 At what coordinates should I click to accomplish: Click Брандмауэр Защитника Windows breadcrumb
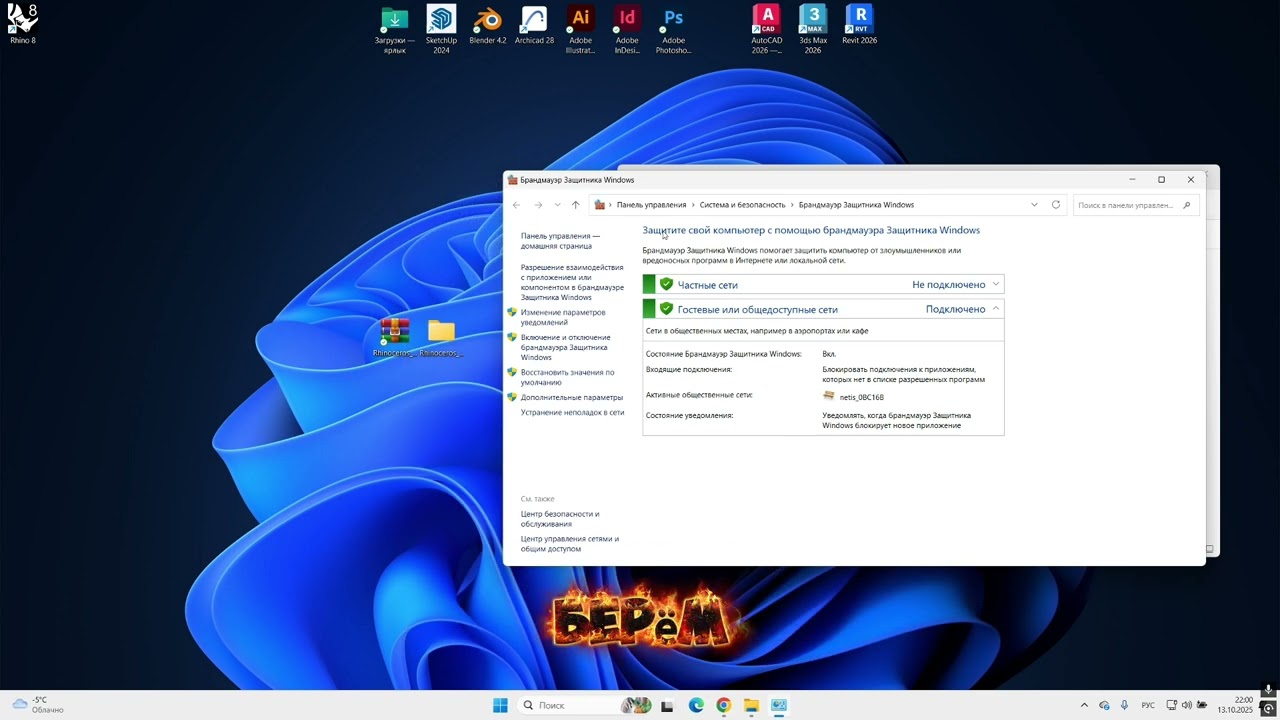856,205
